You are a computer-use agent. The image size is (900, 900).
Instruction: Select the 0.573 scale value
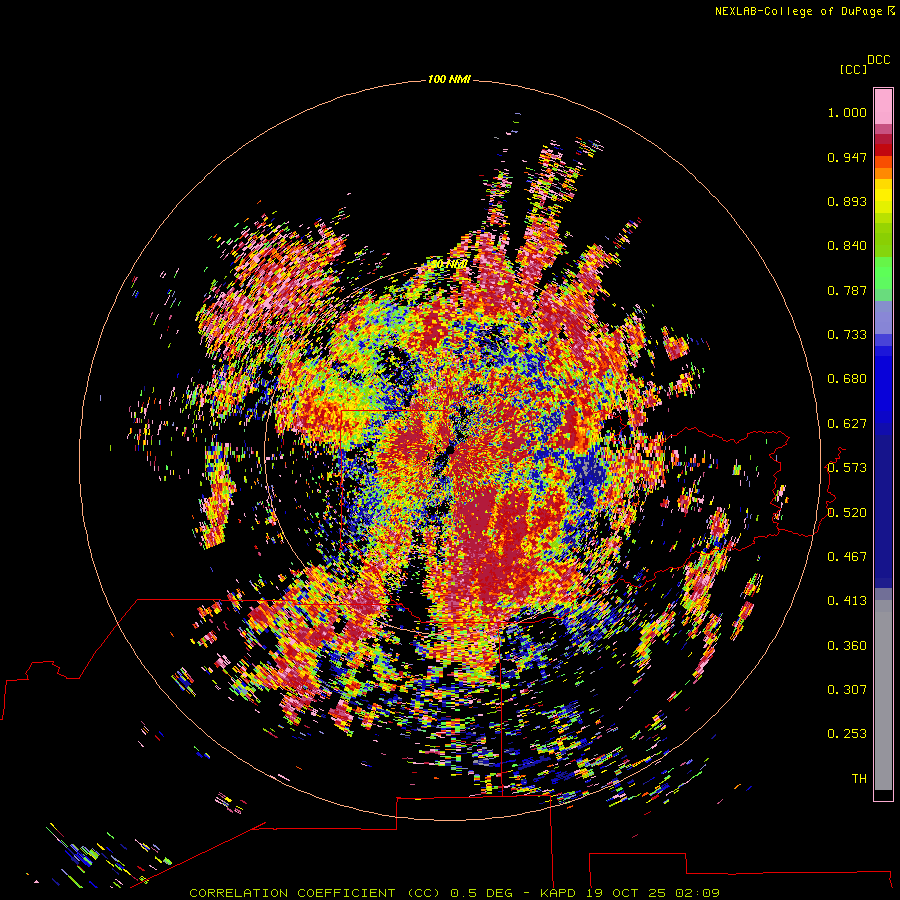[847, 468]
